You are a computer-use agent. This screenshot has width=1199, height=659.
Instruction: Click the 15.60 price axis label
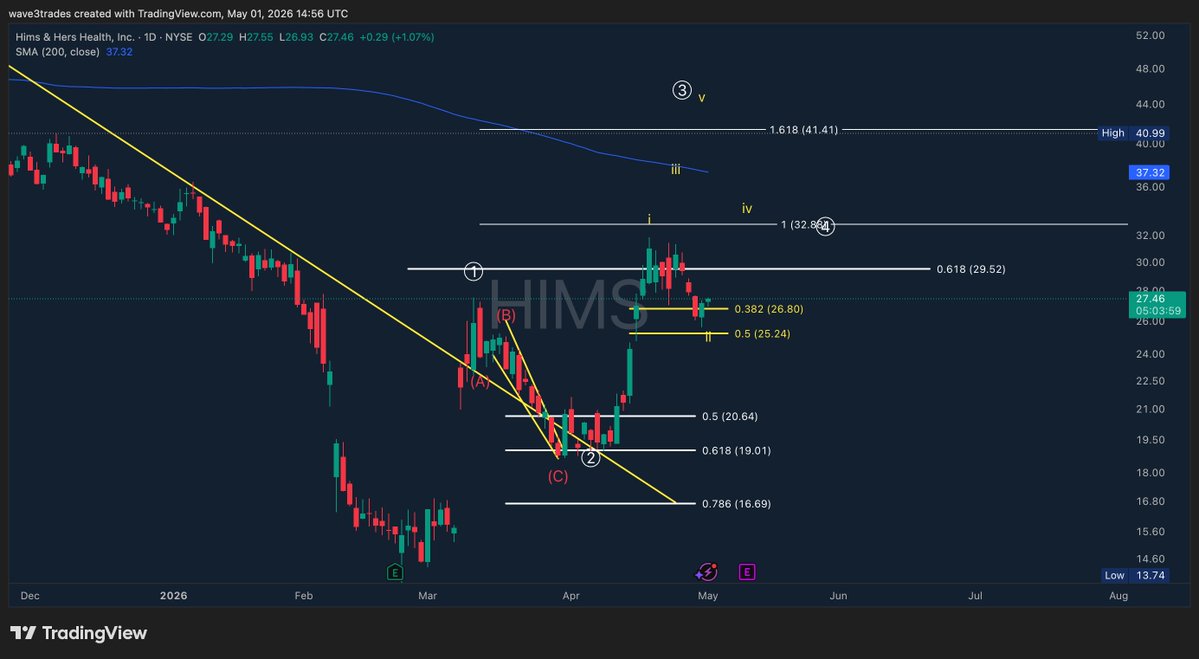[x=1150, y=532]
